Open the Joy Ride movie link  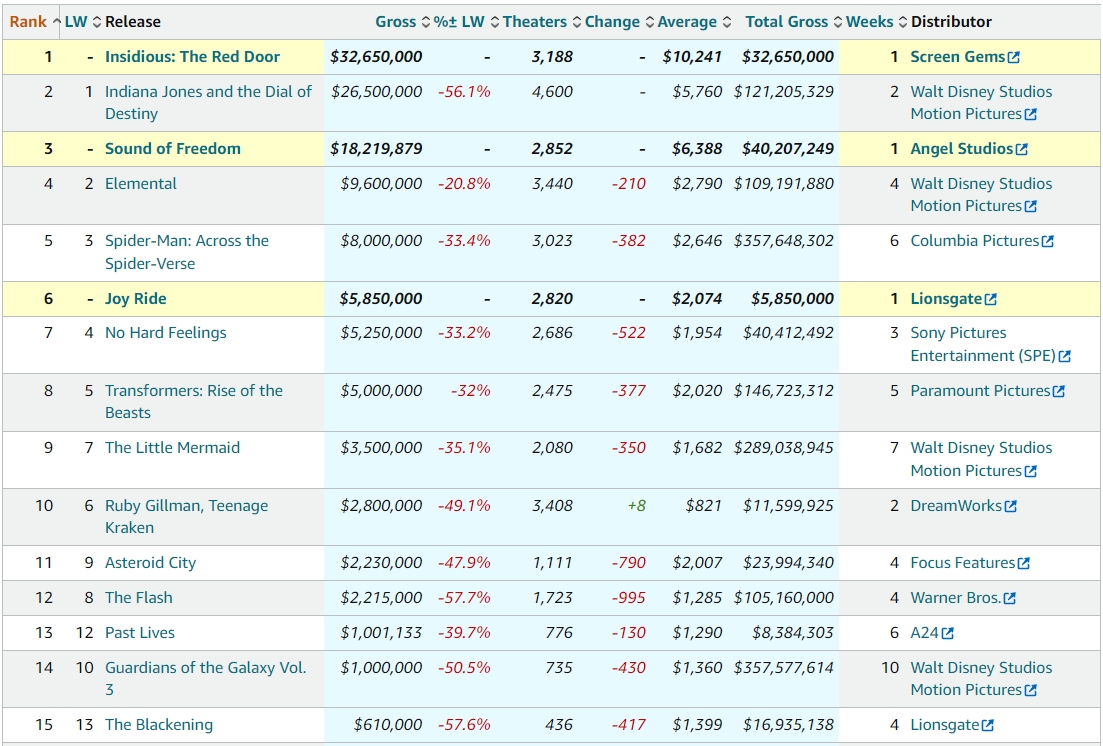[136, 298]
